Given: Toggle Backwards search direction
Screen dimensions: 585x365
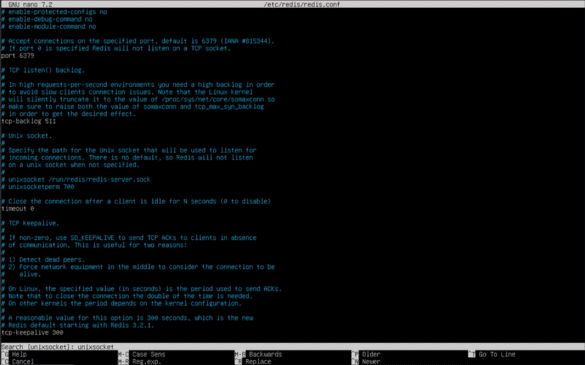Looking at the screenshot, I should tap(259, 354).
